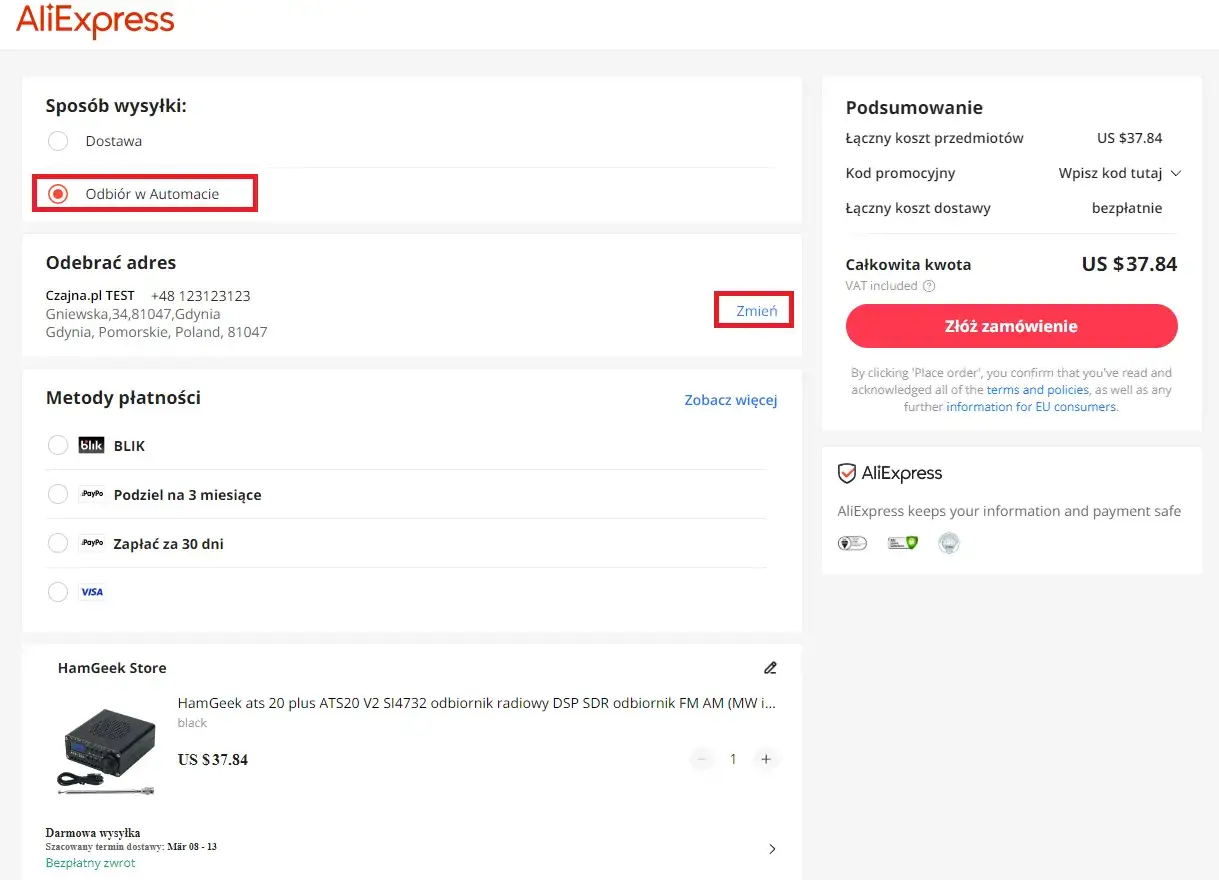This screenshot has height=880, width=1219.
Task: Click the HamGeek ats 20 plus product title
Action: (x=476, y=703)
